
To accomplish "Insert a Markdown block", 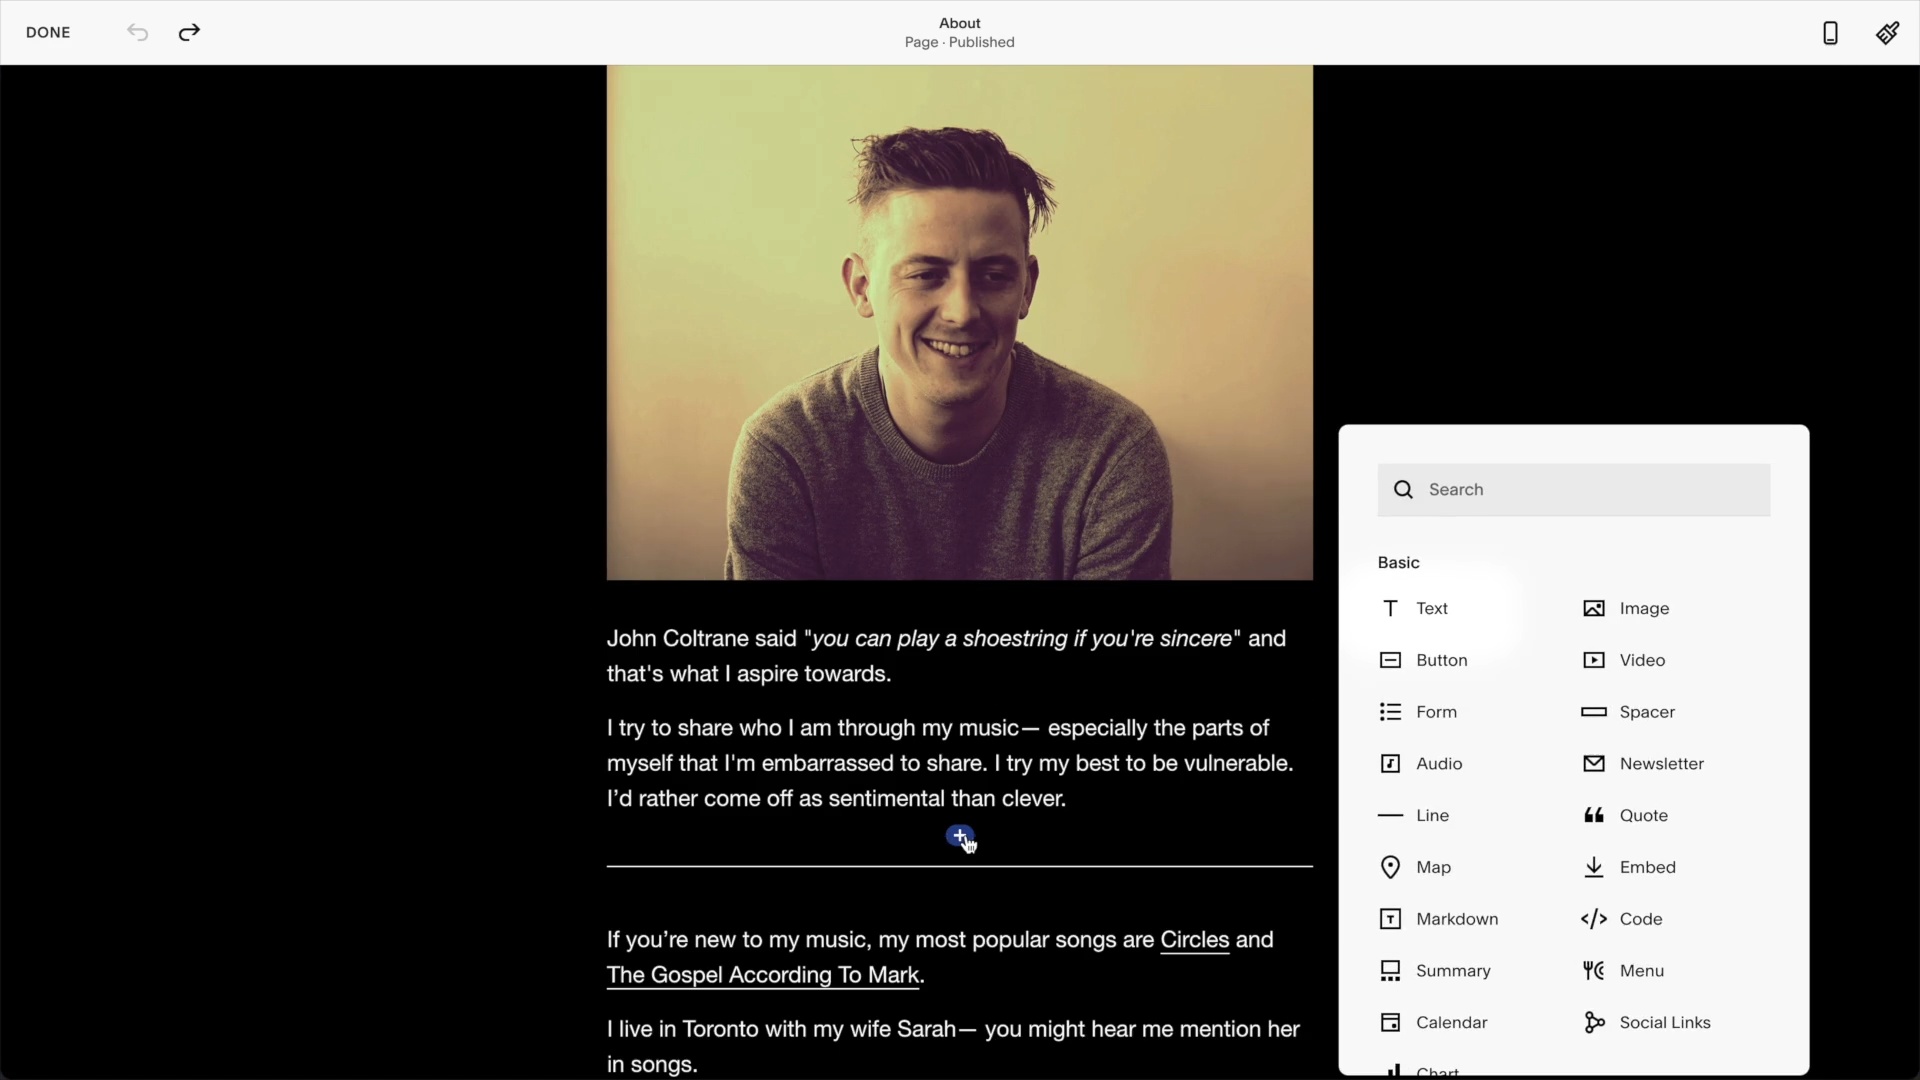I will click(1455, 919).
